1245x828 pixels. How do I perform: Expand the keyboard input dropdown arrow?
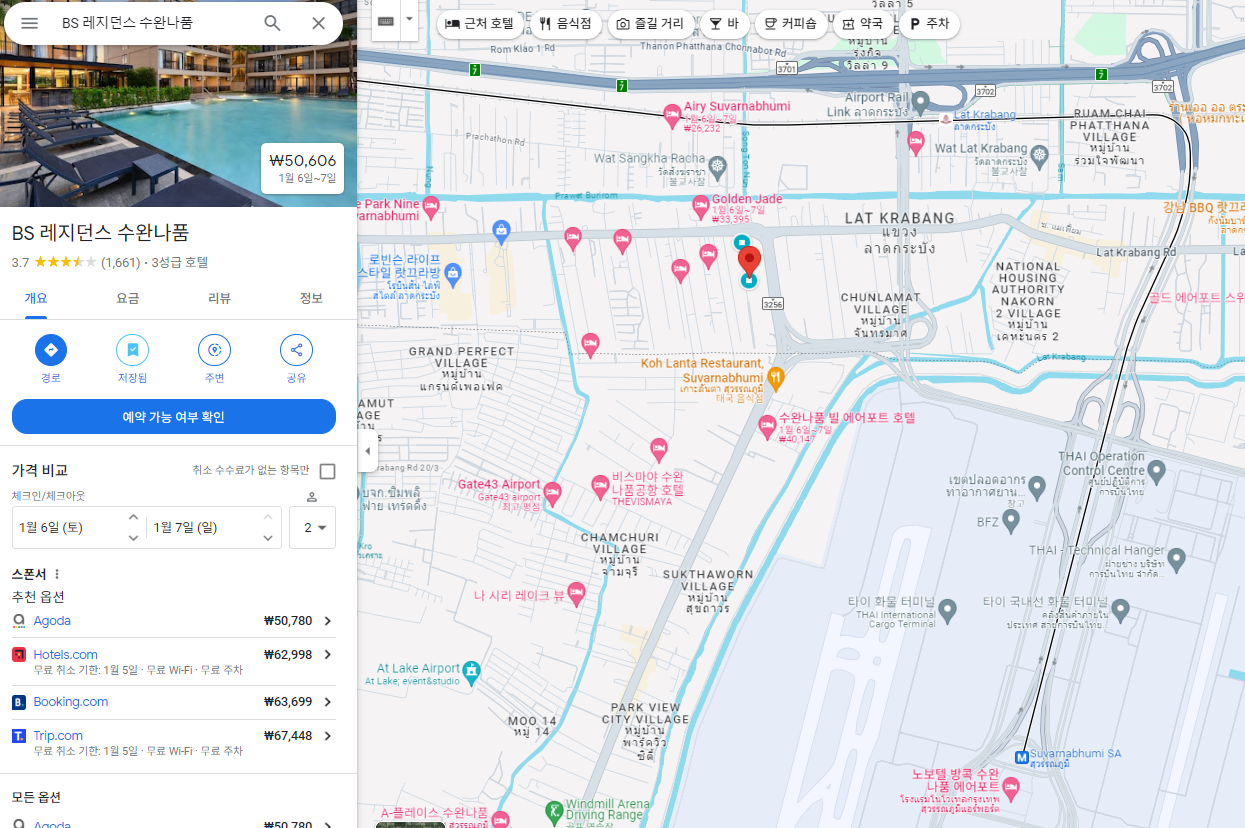408,21
